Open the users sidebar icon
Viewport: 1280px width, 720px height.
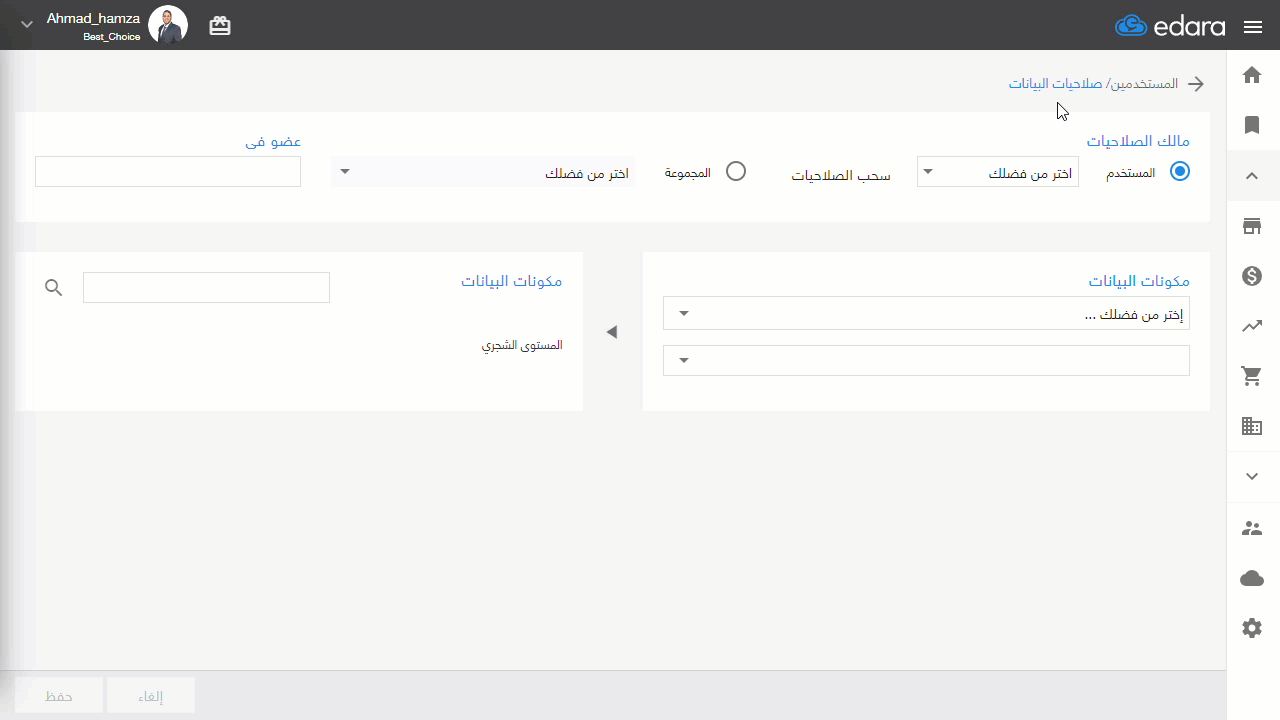(x=1252, y=528)
